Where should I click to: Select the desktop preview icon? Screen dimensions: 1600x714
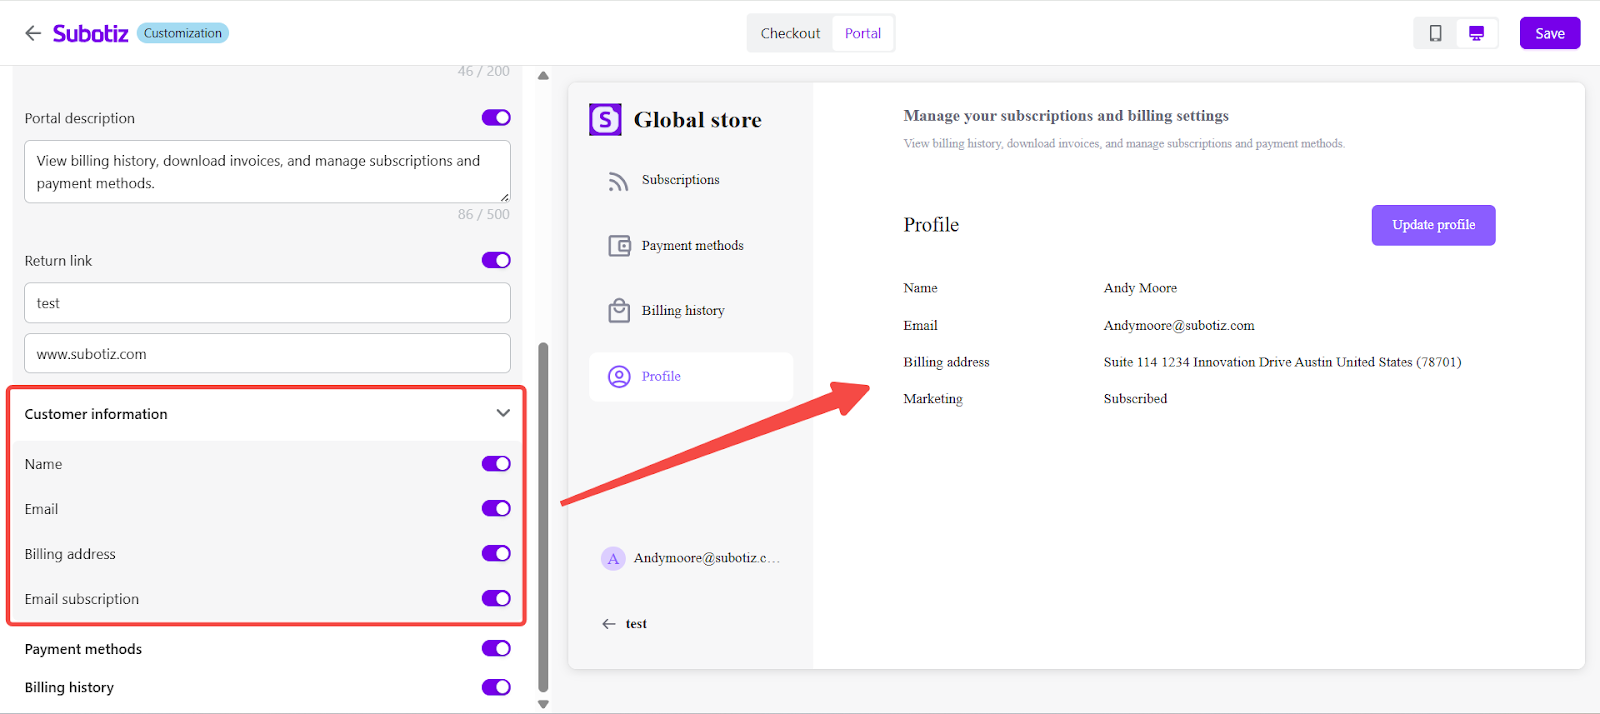[x=1476, y=33]
